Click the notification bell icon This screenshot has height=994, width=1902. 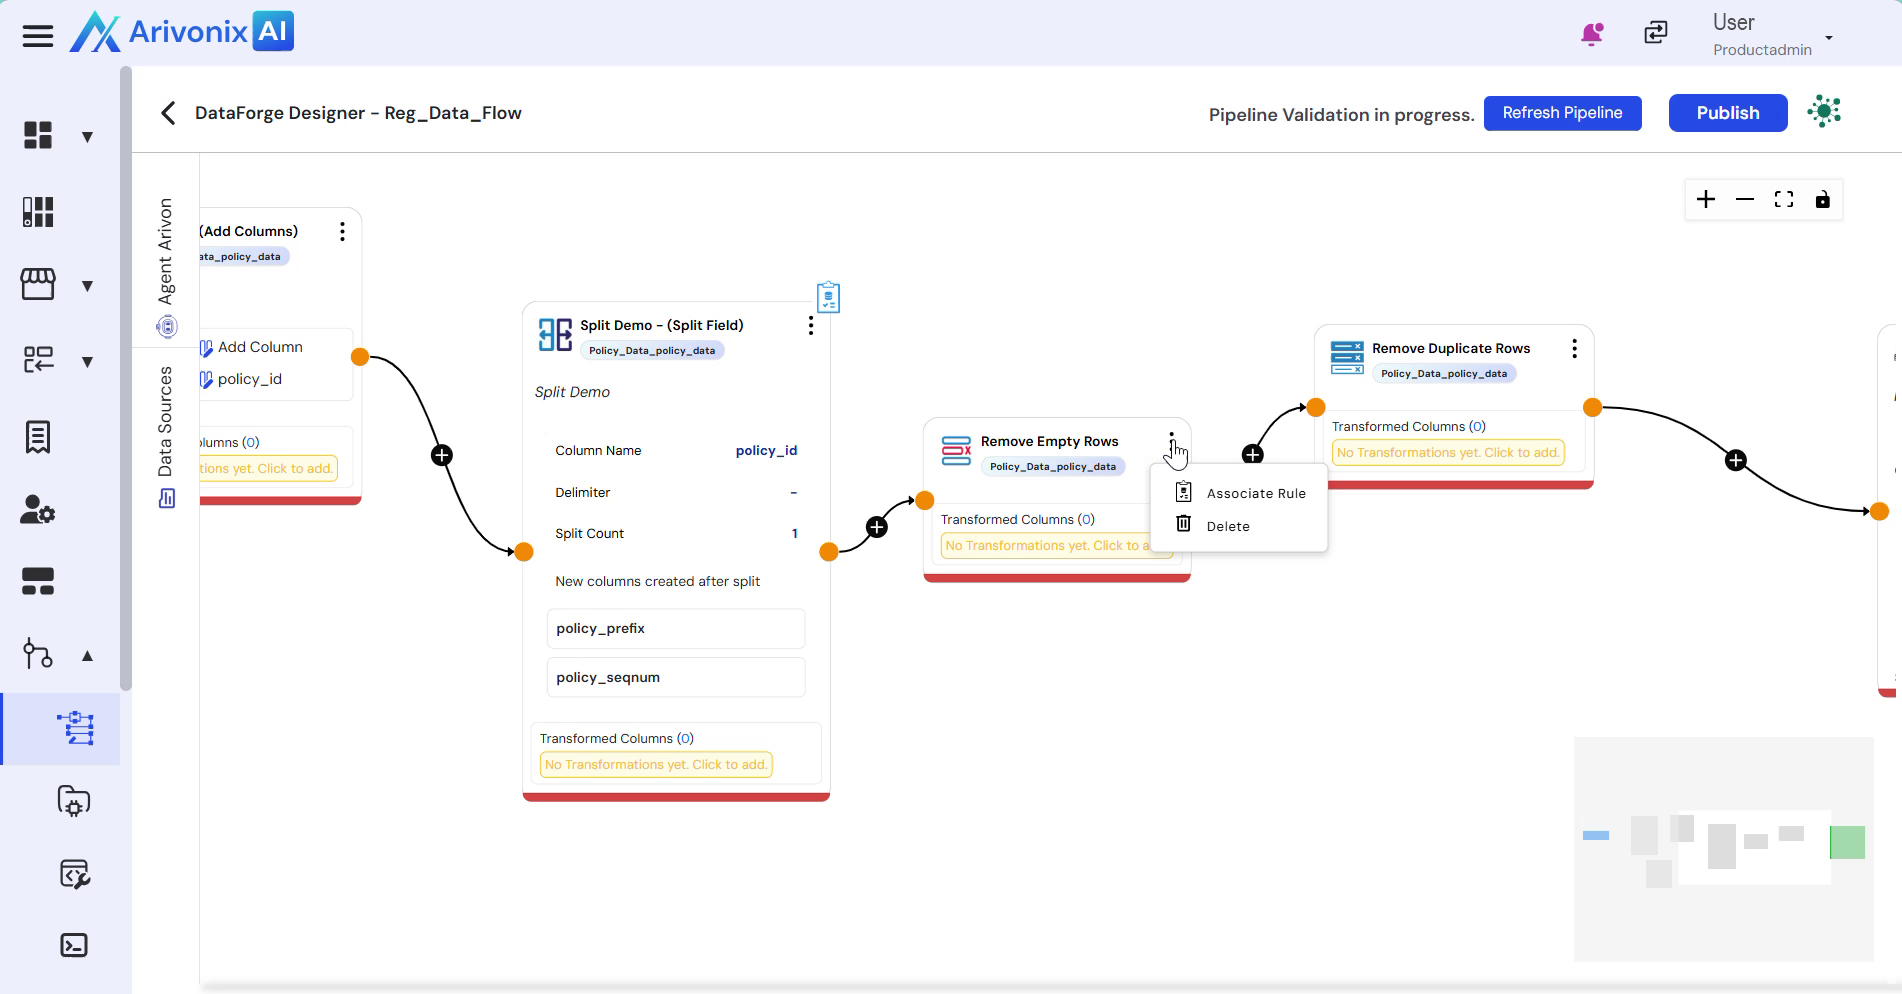(x=1591, y=34)
